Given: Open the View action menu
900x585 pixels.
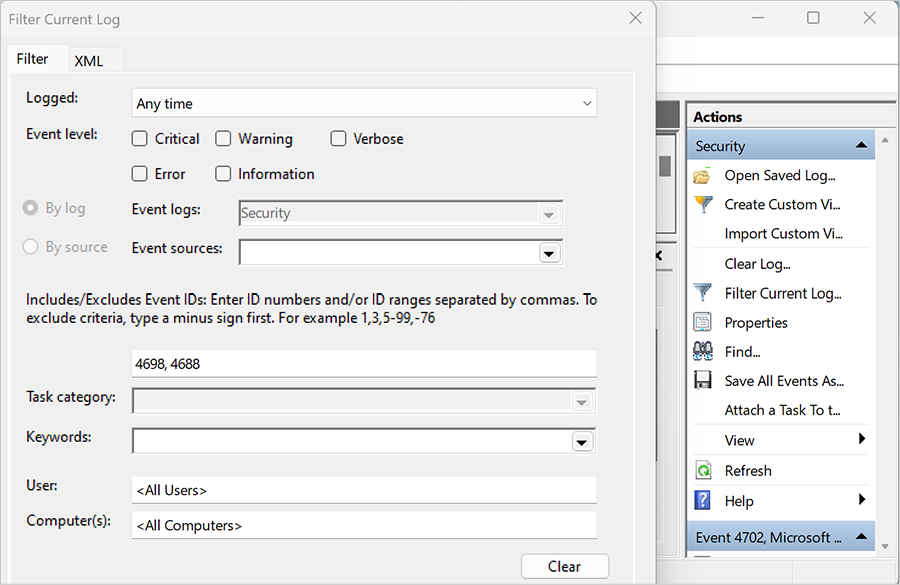Looking at the screenshot, I should [x=739, y=440].
